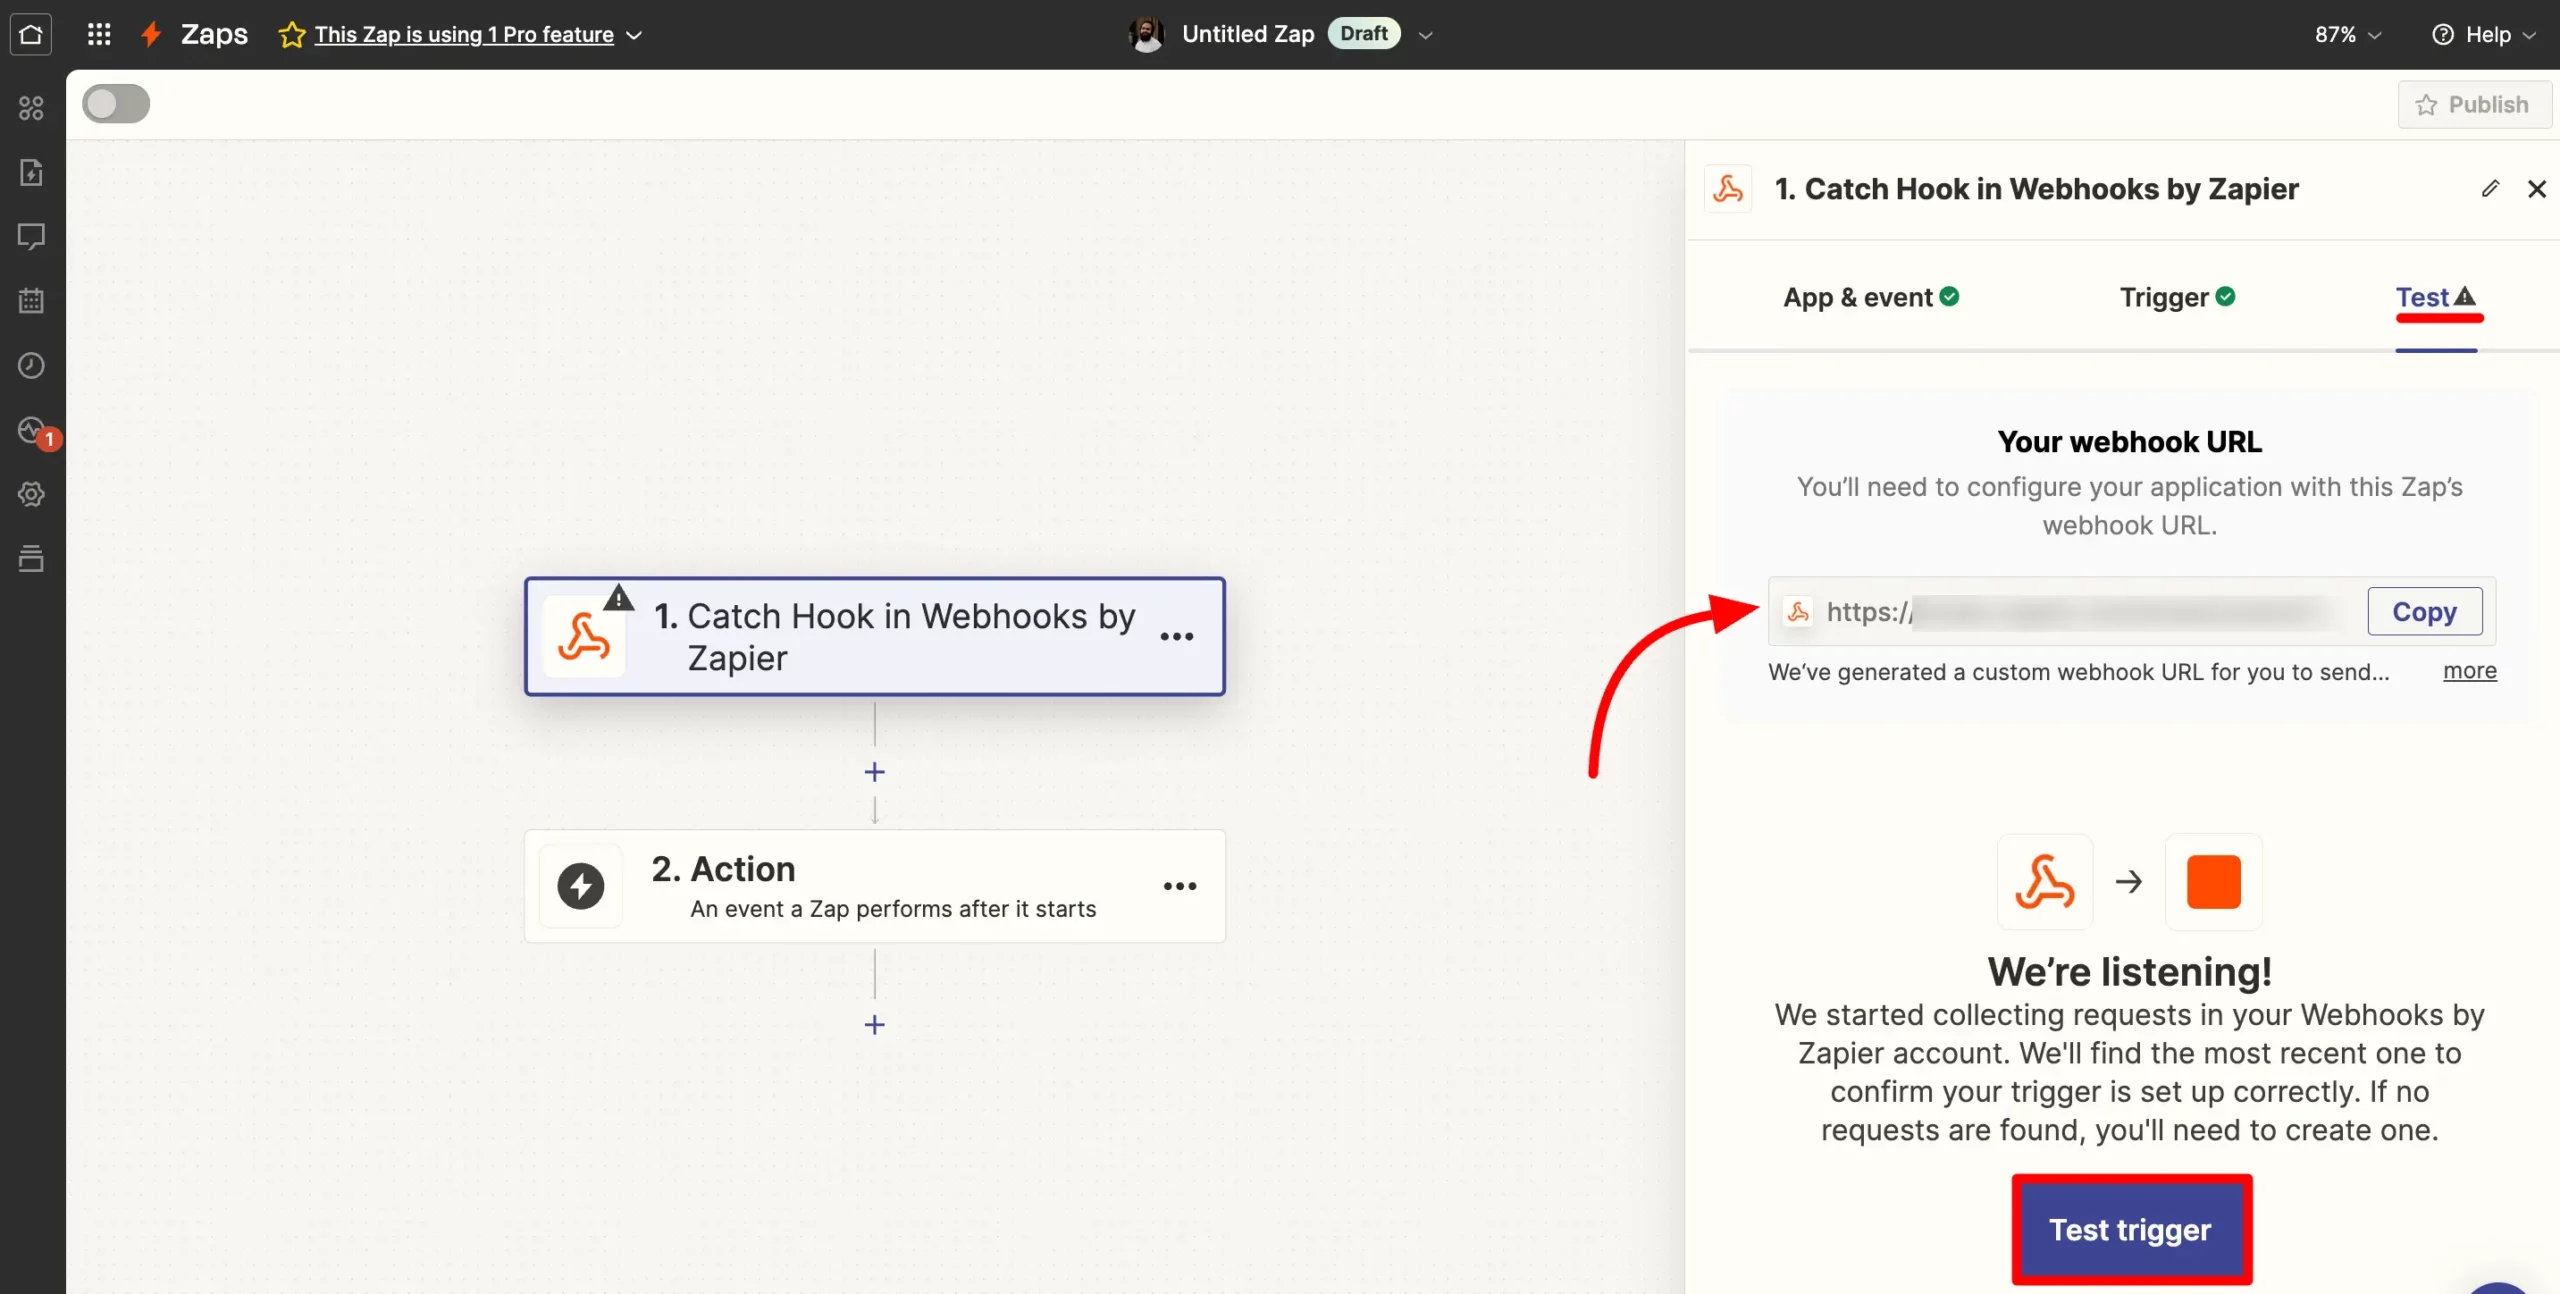Open the settings gear icon in sidebar
This screenshot has width=2560, height=1294.
point(31,494)
